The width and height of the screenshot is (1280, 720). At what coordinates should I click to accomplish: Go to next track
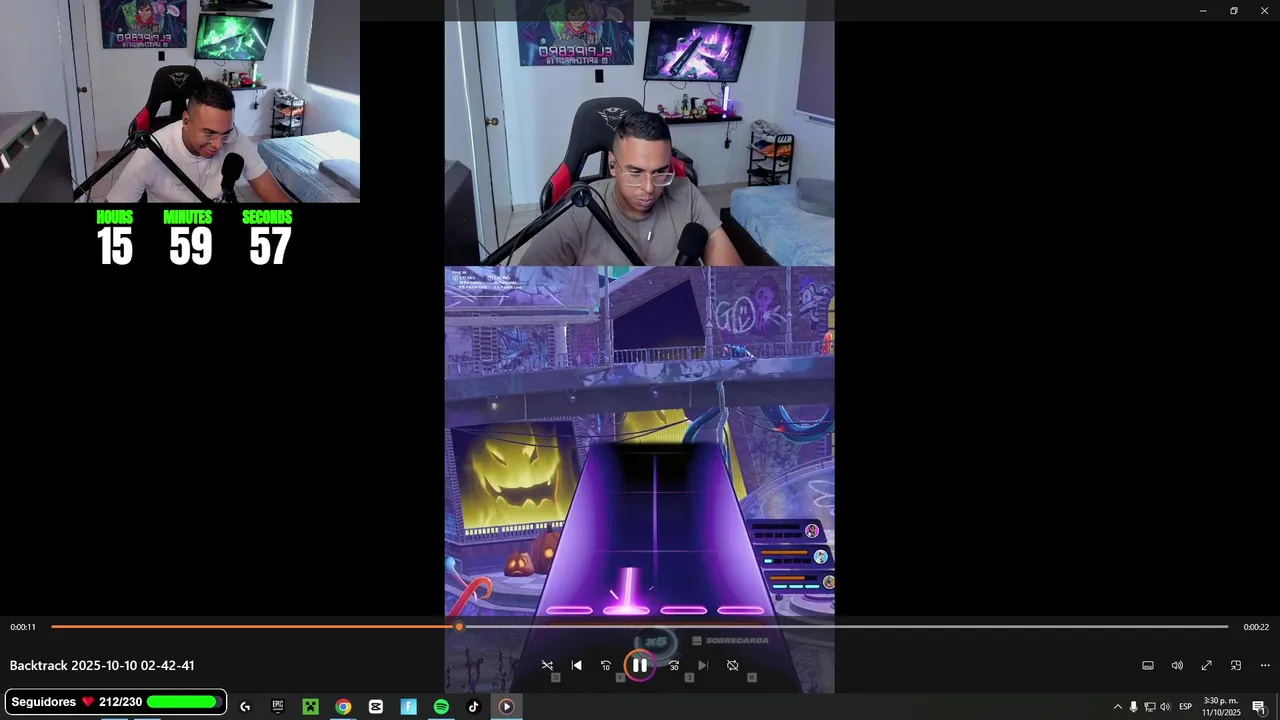point(703,665)
